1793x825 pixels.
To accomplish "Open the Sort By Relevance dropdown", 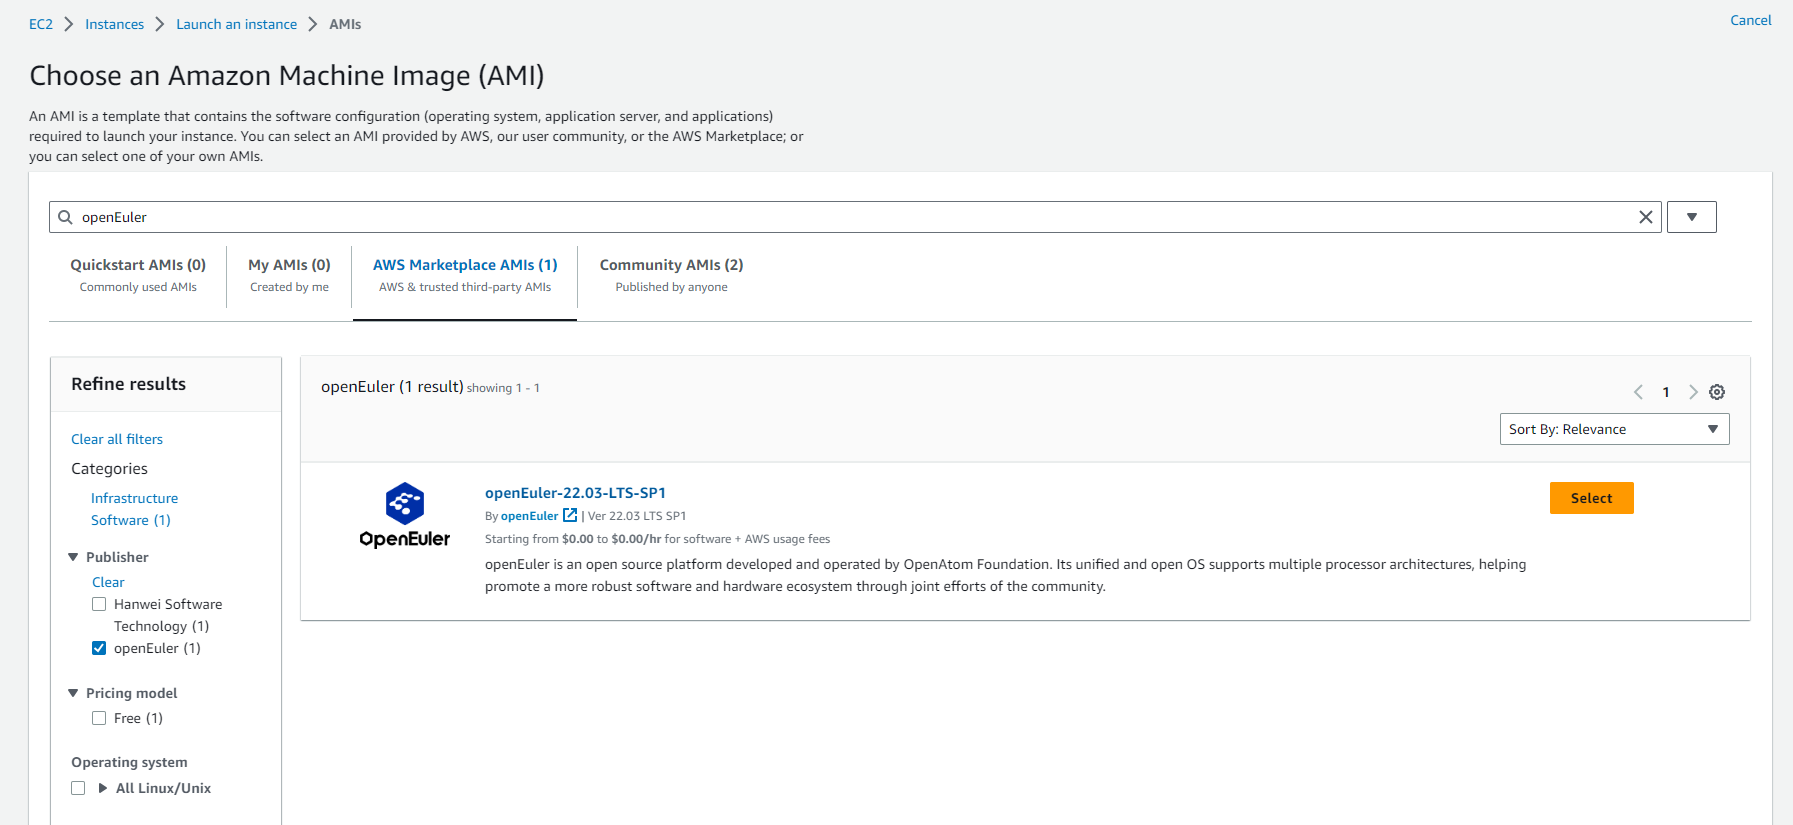I will pos(1614,429).
